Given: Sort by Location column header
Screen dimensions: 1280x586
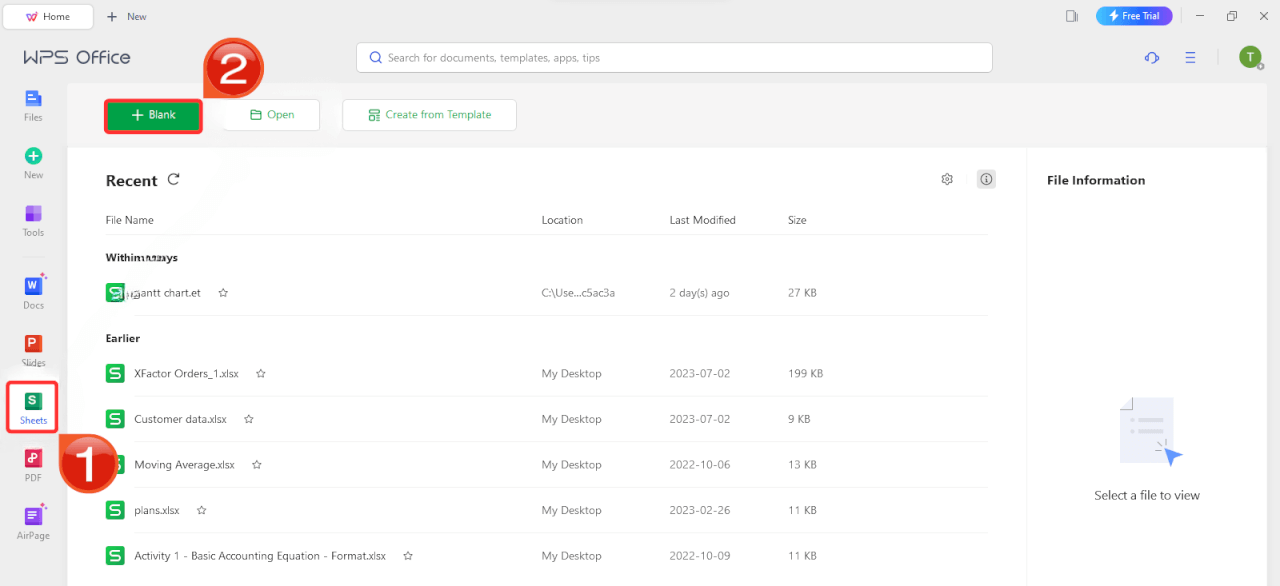Looking at the screenshot, I should pos(562,220).
